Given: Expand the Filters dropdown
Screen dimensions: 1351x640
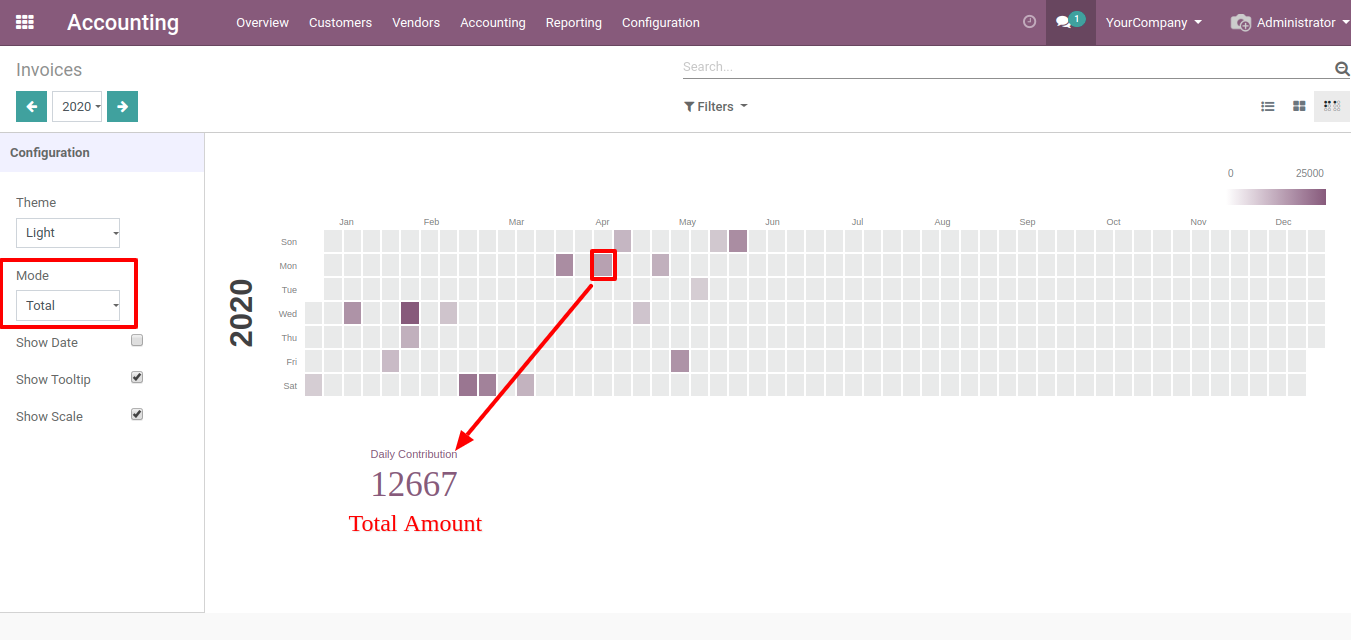Looking at the screenshot, I should 715,106.
